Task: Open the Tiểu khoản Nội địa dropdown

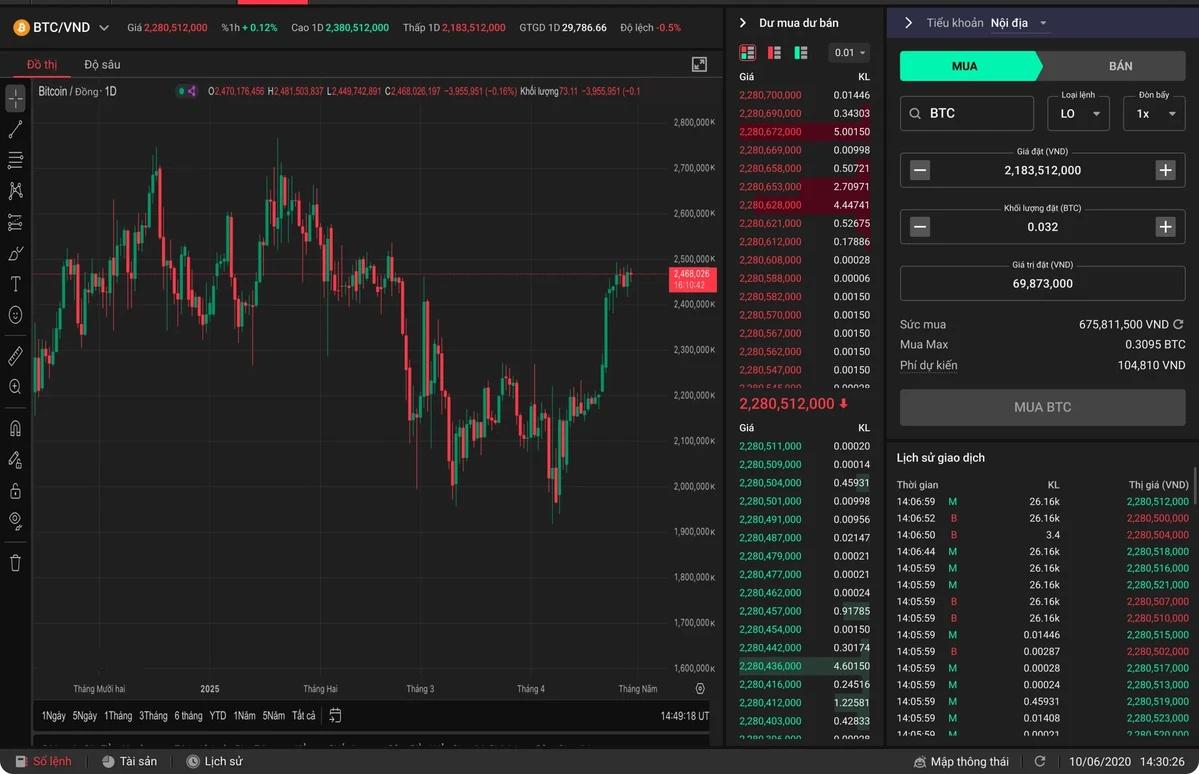Action: (1019, 23)
